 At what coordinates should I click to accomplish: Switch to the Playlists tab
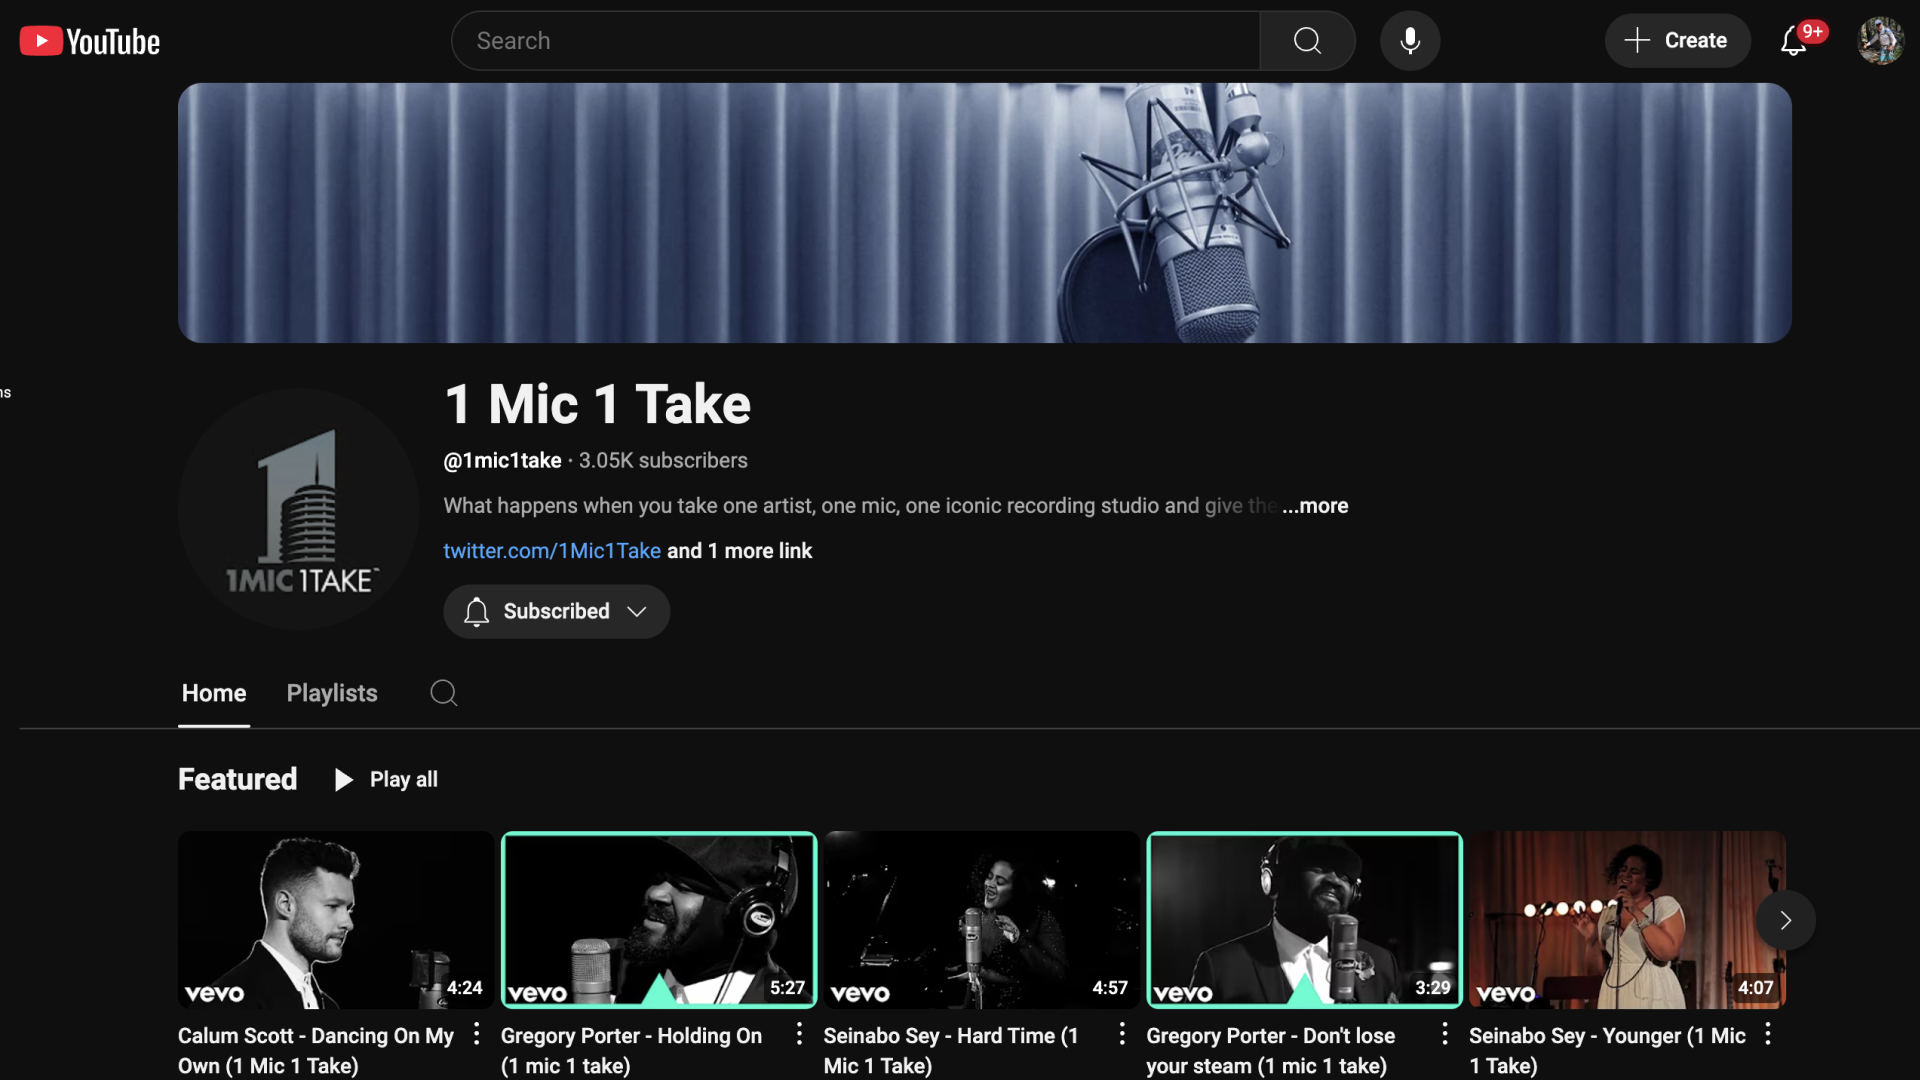332,693
